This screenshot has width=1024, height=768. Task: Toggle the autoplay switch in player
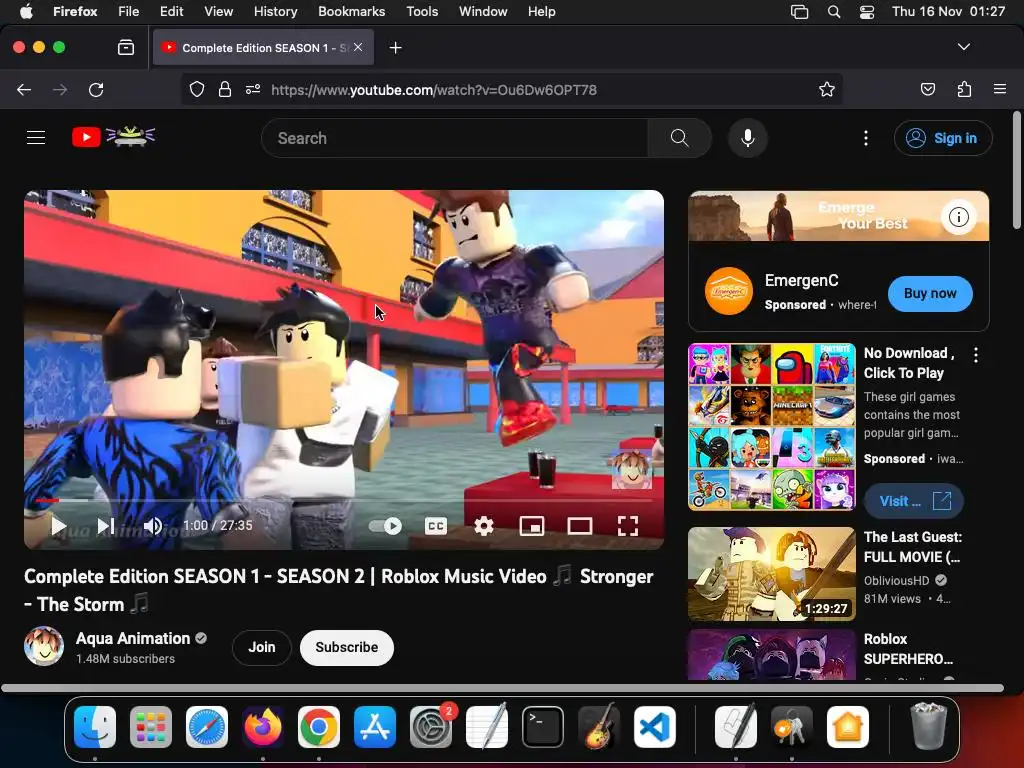pyautogui.click(x=385, y=526)
